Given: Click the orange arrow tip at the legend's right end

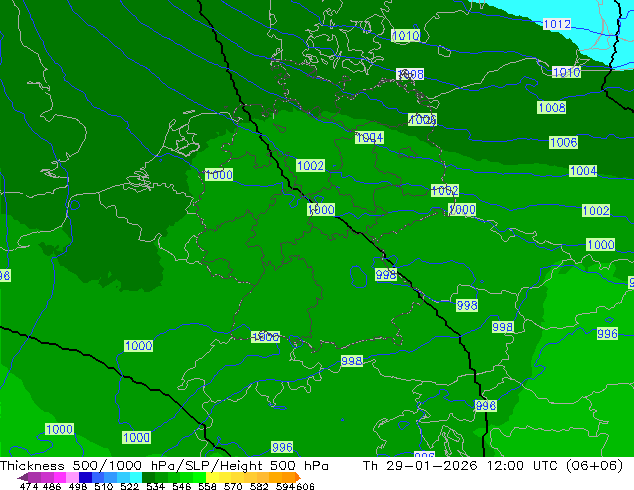Looking at the screenshot, I should pos(298,477).
